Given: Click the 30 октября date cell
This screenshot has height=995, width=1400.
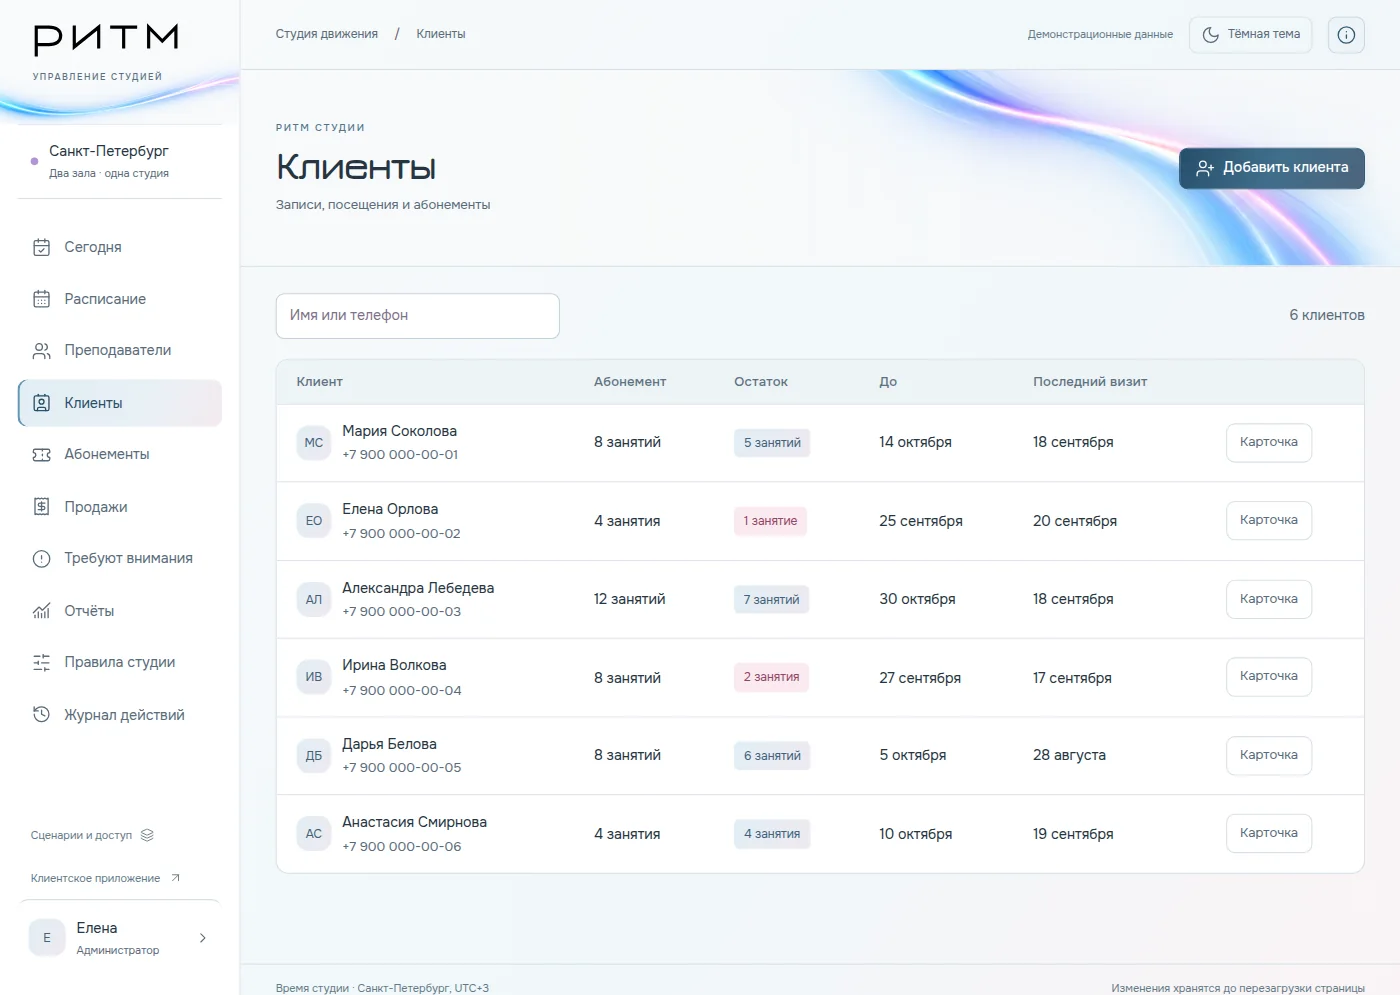Looking at the screenshot, I should (917, 599).
